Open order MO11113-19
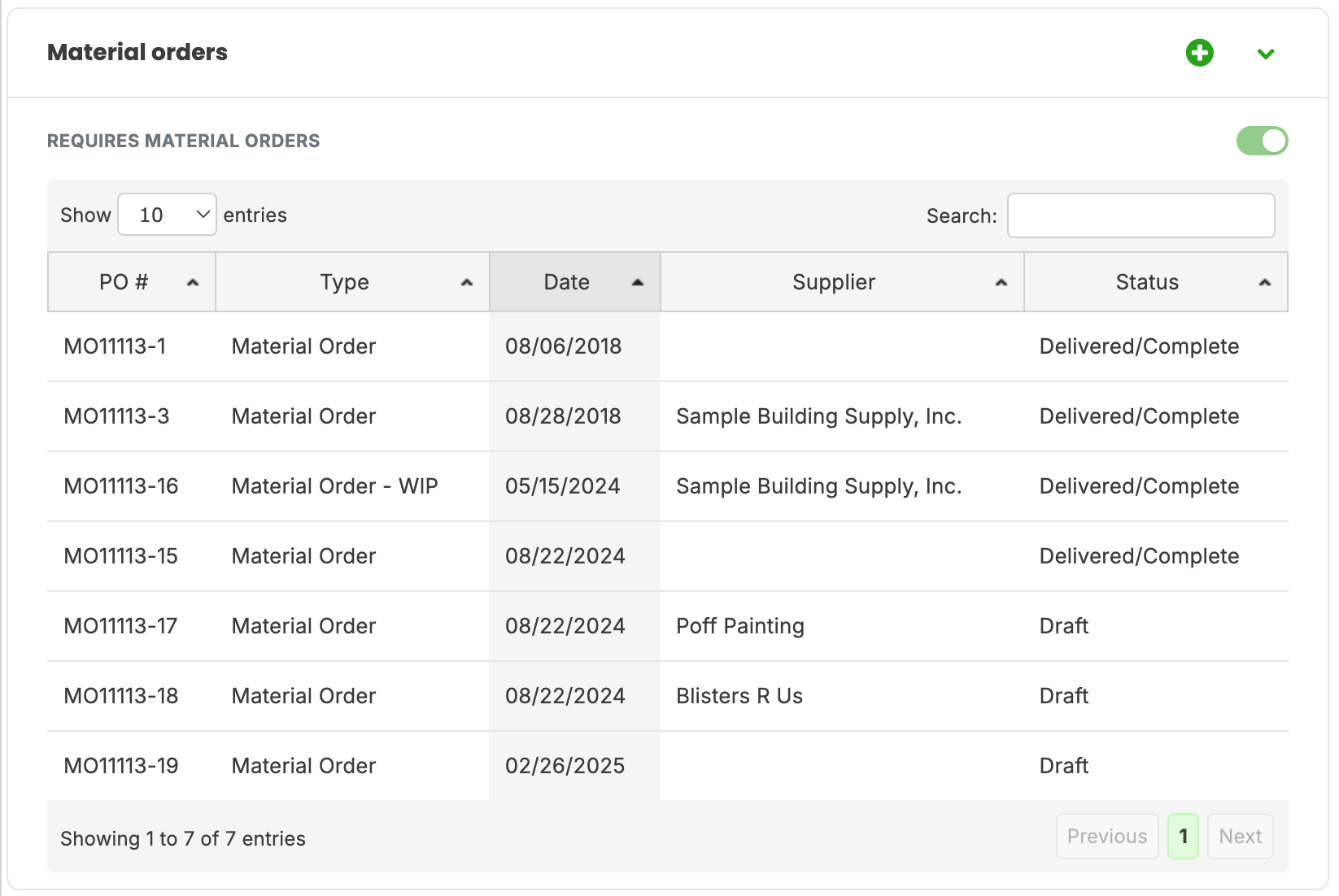The width and height of the screenshot is (1339, 896). point(121,767)
